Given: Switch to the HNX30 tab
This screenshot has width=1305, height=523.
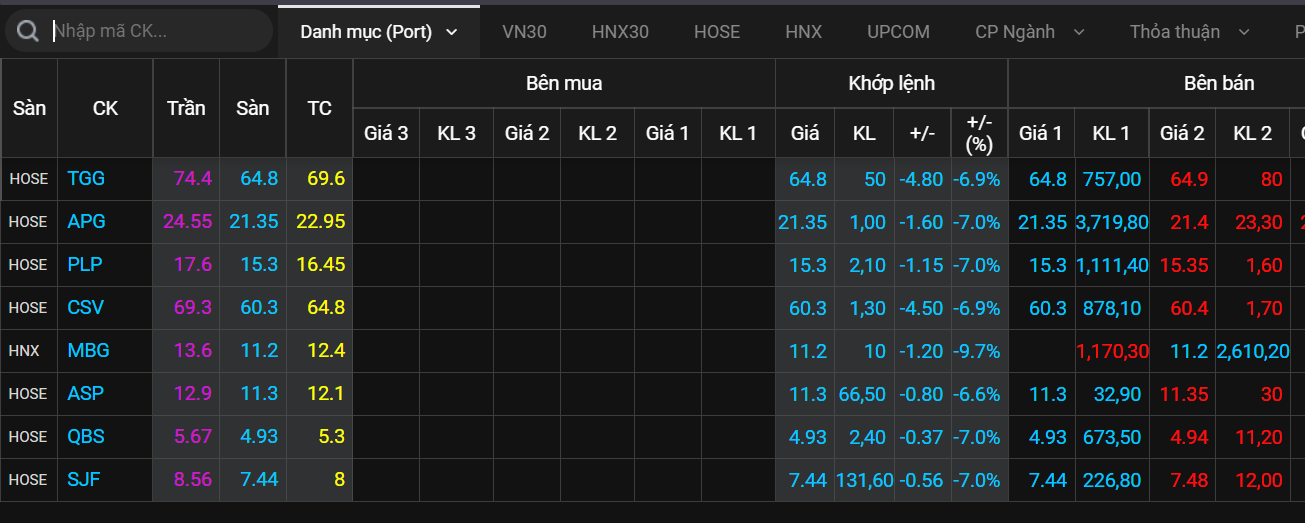Looking at the screenshot, I should pyautogui.click(x=620, y=32).
